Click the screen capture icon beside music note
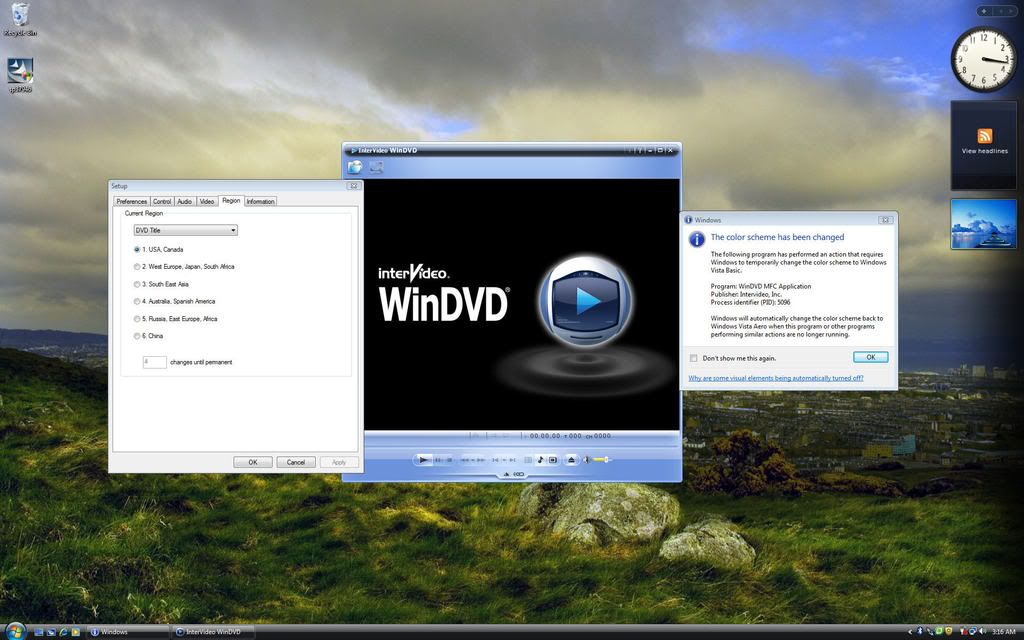Viewport: 1024px width, 640px height. click(x=552, y=460)
